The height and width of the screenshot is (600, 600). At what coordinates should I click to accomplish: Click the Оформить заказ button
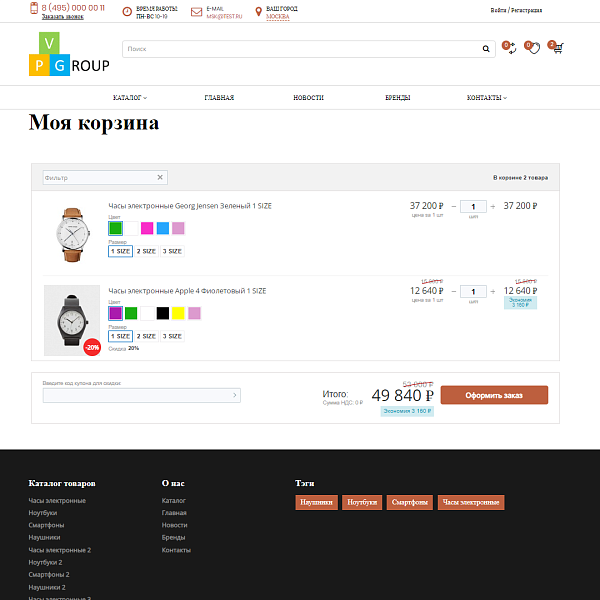click(x=494, y=395)
